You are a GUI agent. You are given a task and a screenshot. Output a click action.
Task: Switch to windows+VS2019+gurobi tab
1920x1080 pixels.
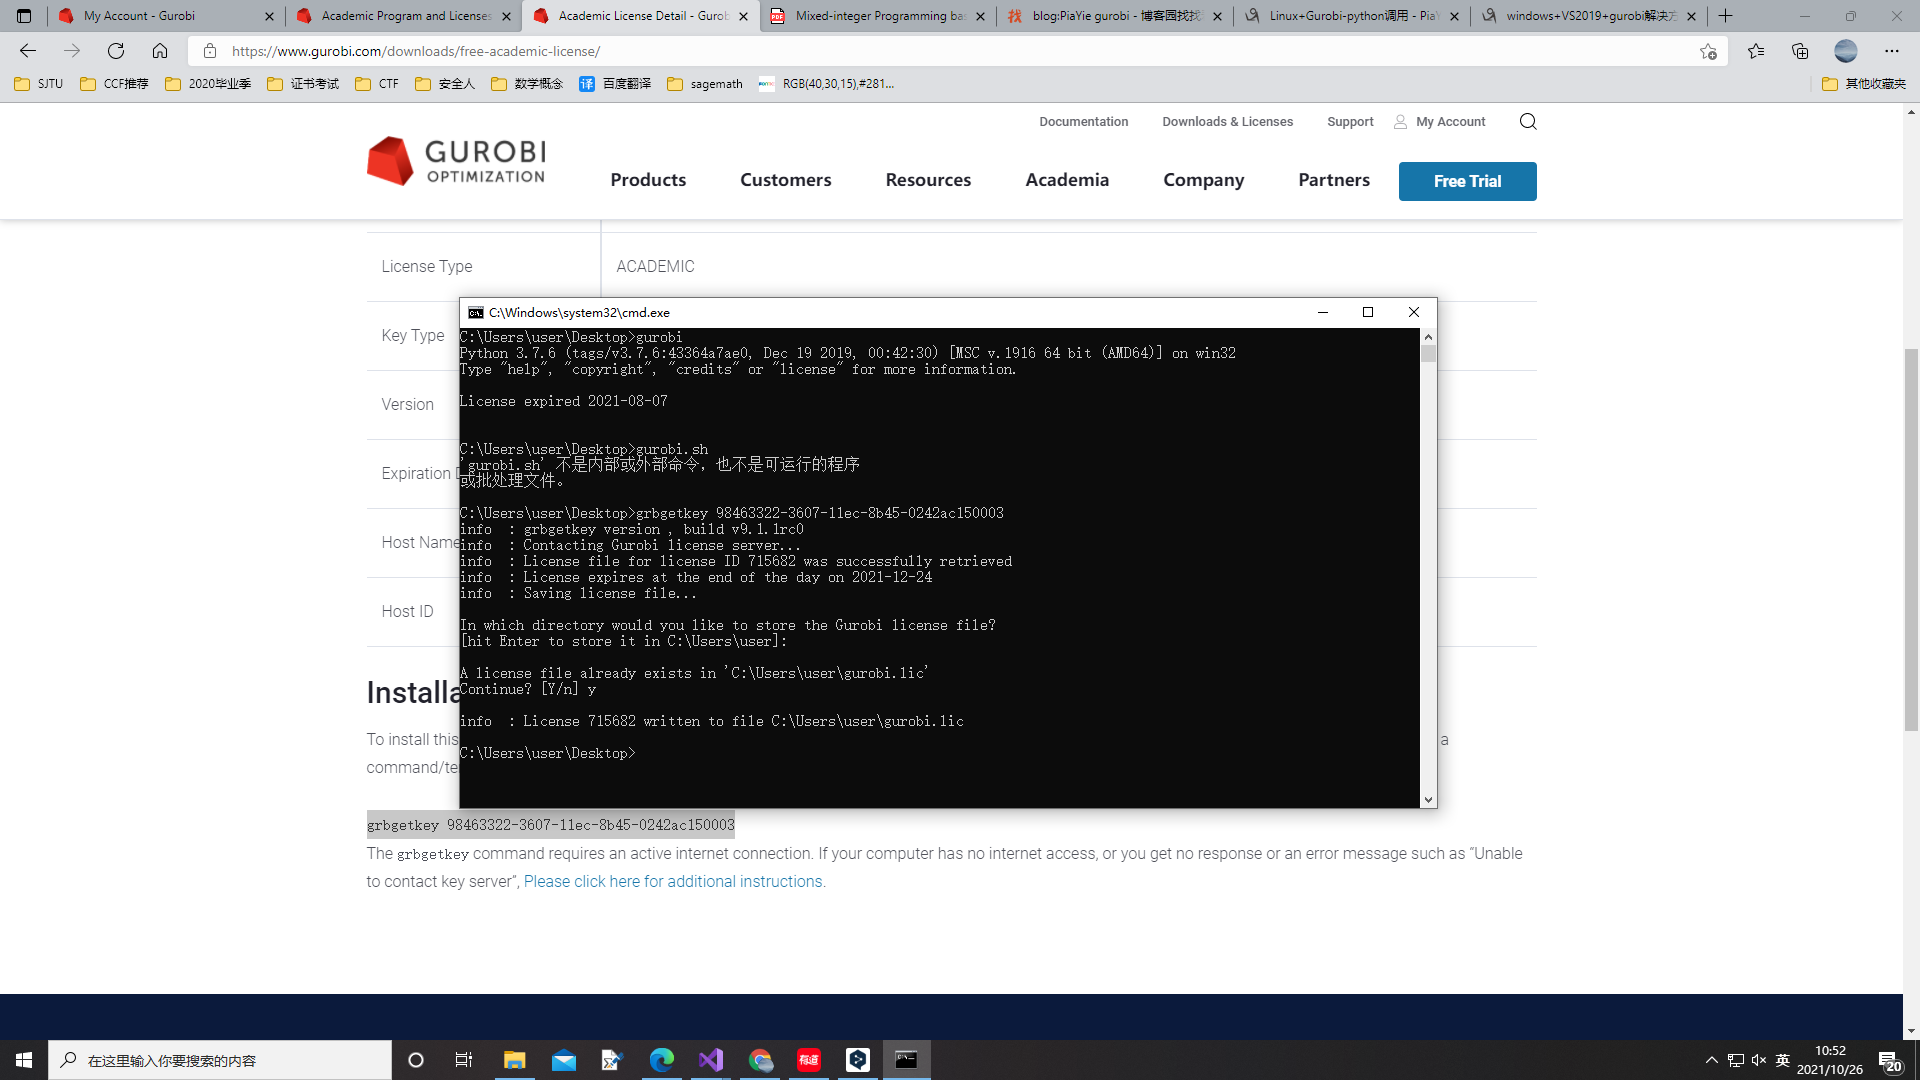[x=1589, y=16]
